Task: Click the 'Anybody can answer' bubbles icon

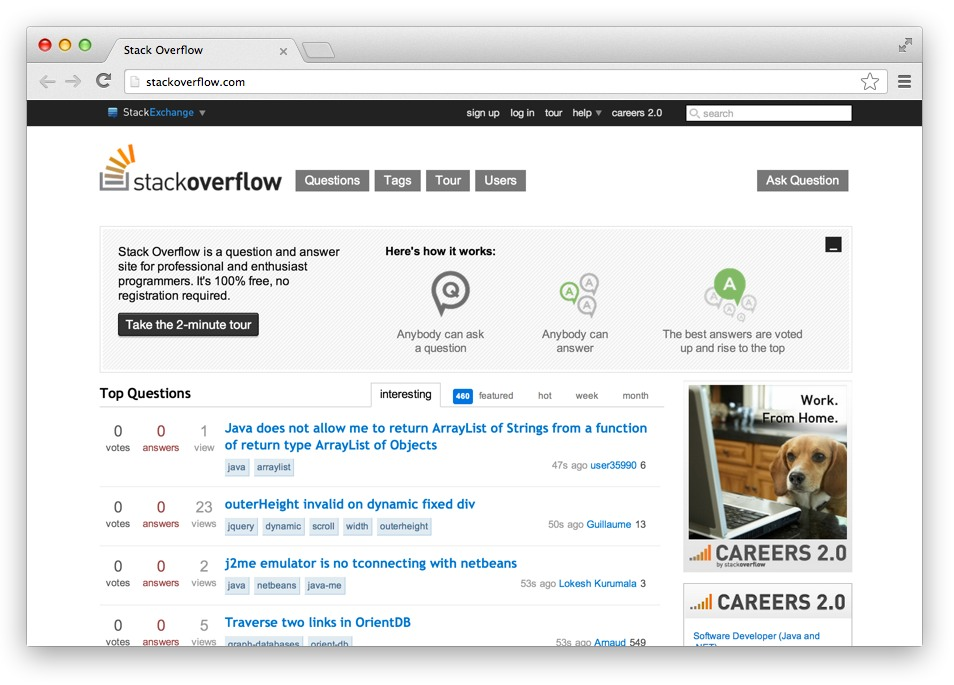Action: [x=580, y=295]
